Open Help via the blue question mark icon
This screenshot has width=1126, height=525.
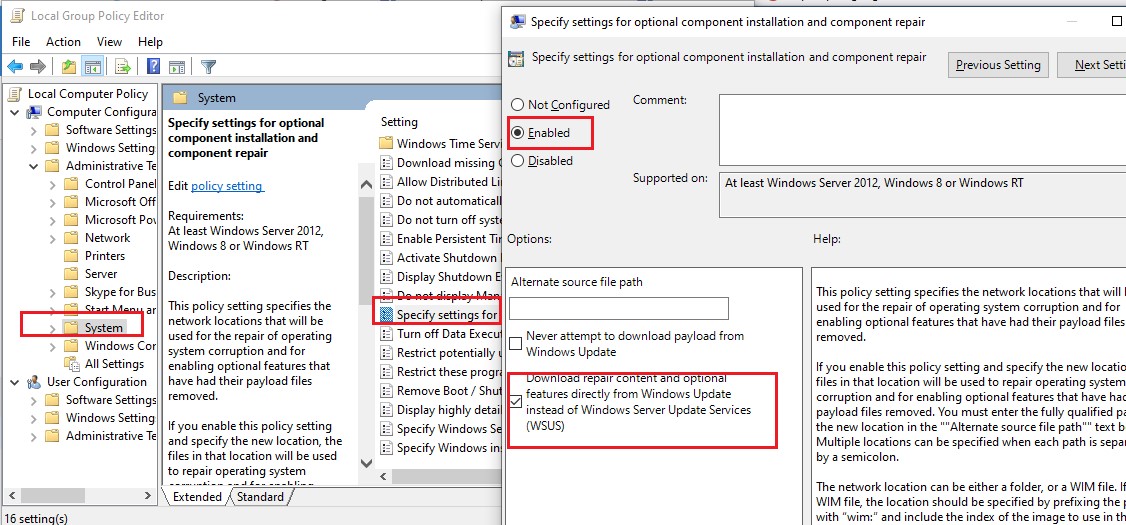point(154,67)
